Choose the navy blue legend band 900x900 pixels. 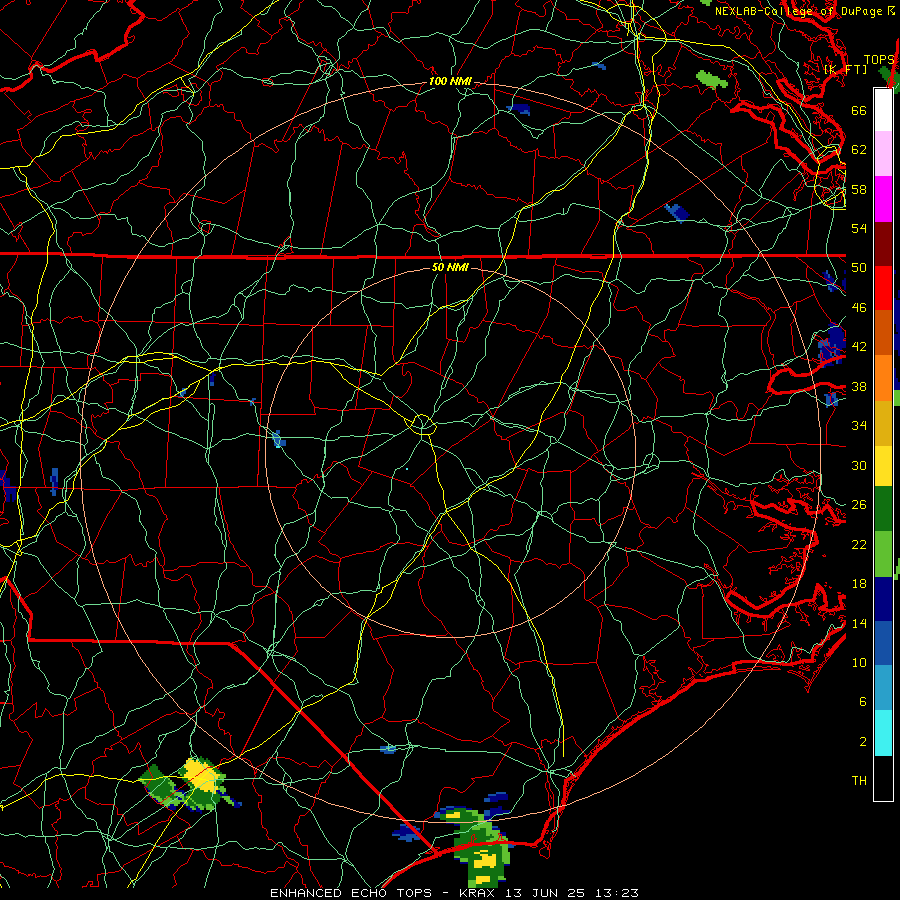[883, 599]
